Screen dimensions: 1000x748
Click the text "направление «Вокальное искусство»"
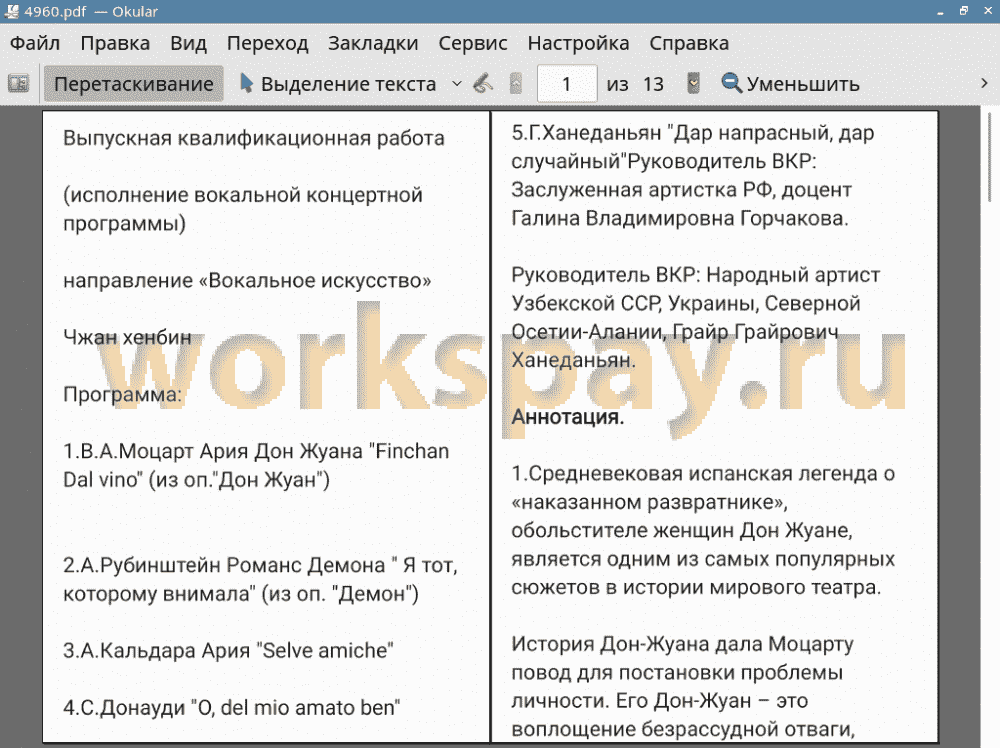(247, 280)
